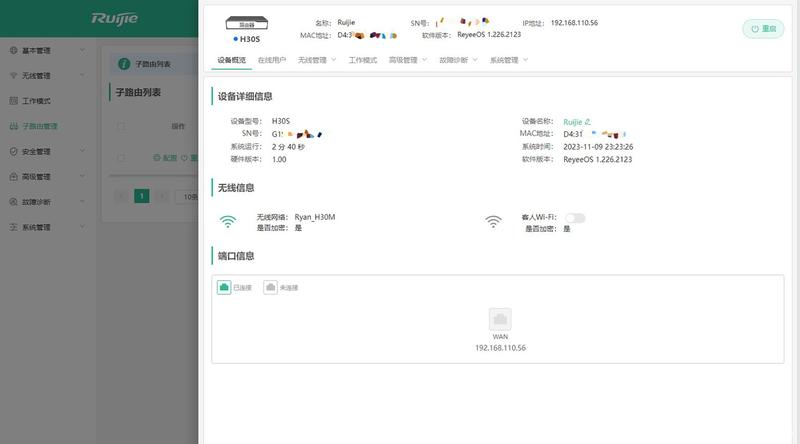
Task: Switch to the 在线用户 tab
Action: point(271,60)
